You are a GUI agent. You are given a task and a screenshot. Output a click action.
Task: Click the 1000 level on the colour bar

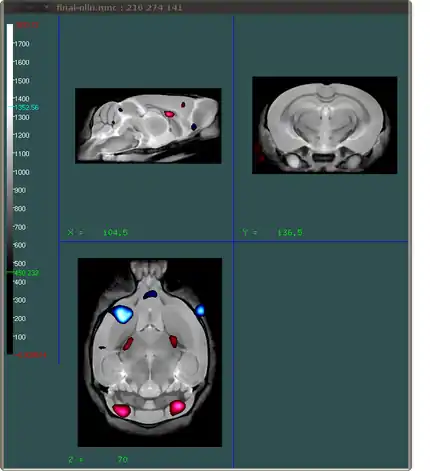21,172
